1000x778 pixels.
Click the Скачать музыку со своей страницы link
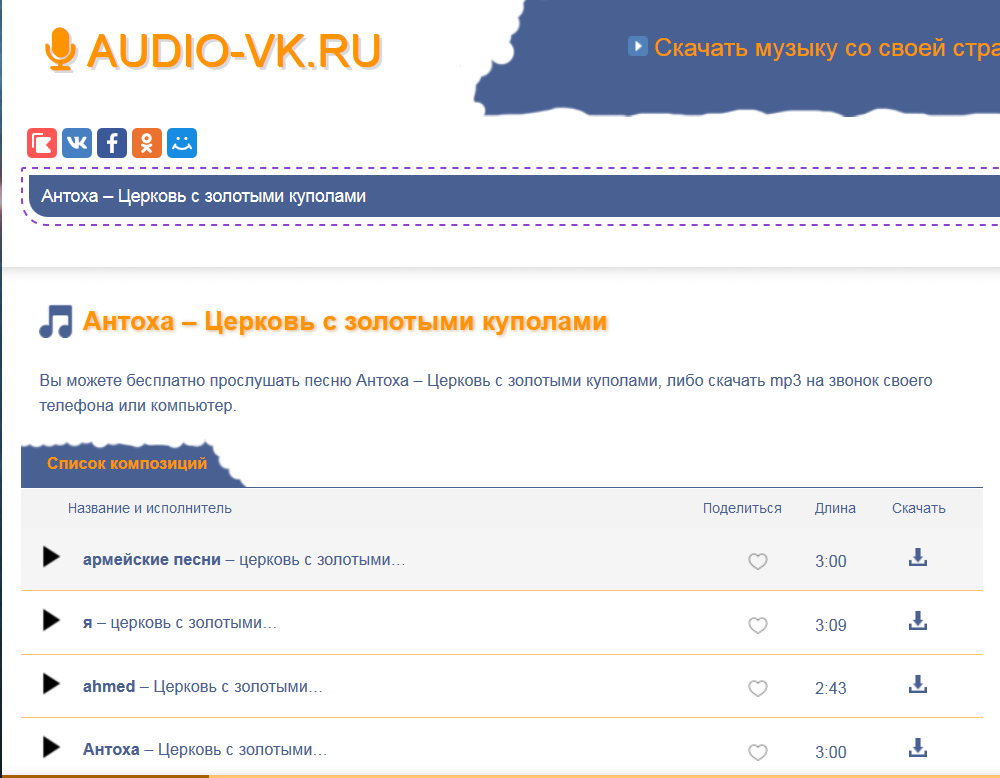[x=822, y=46]
